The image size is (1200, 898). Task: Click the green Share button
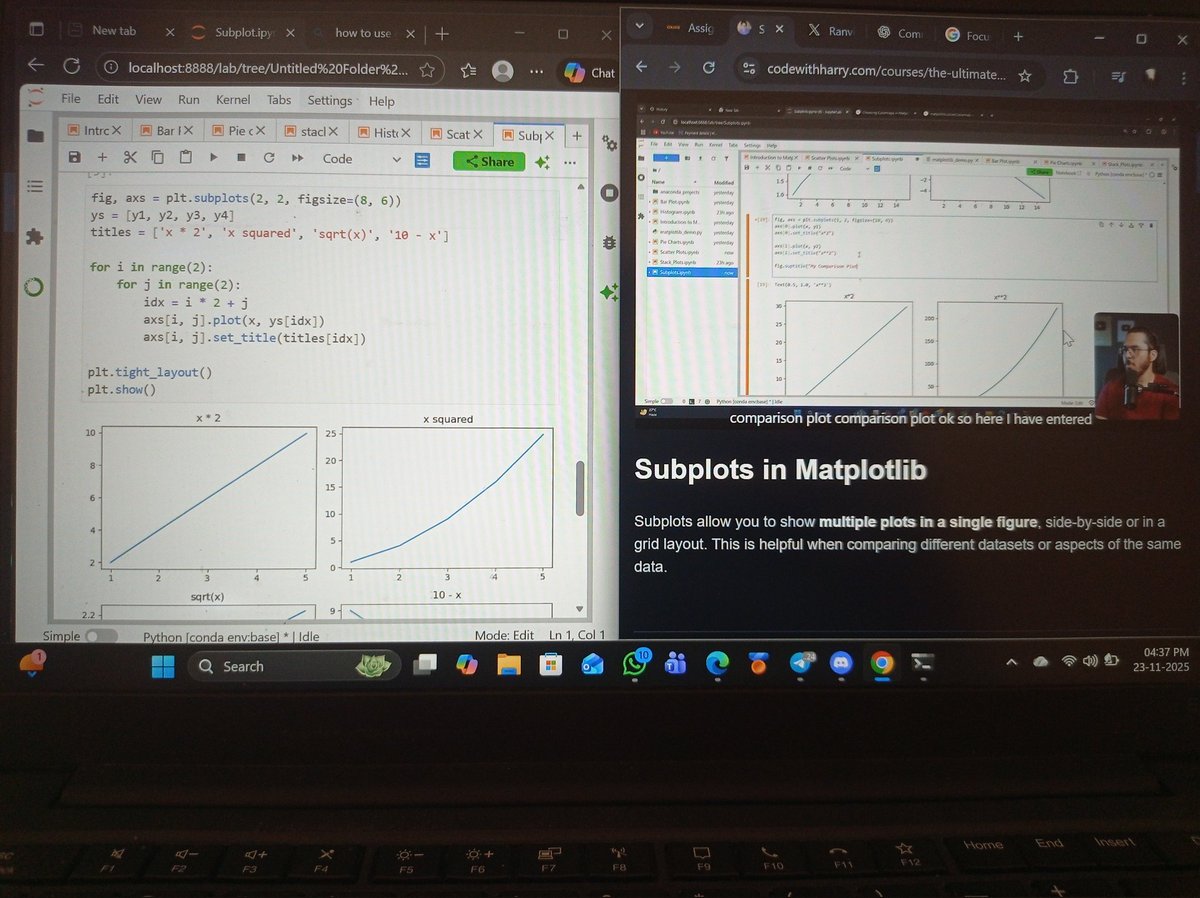tap(489, 161)
